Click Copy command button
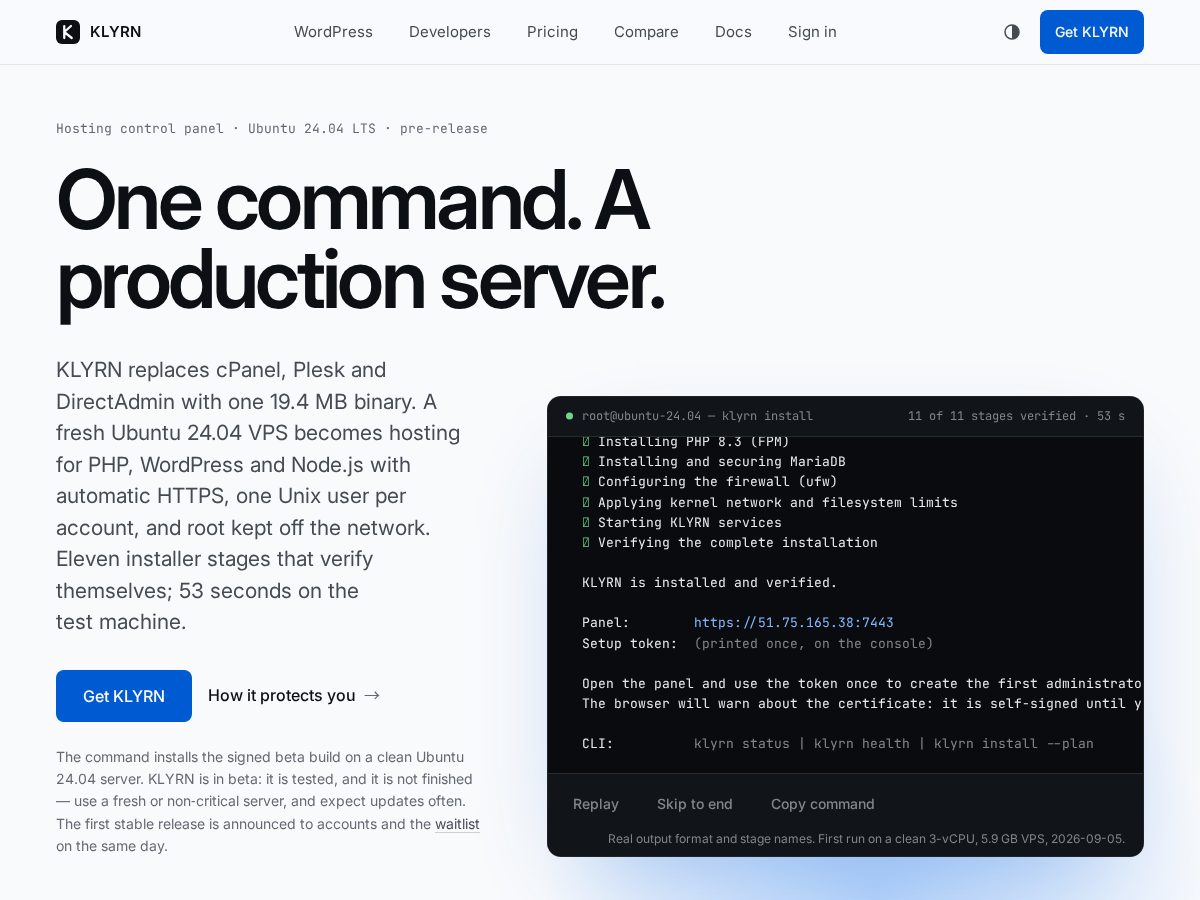The height and width of the screenshot is (900, 1200). 823,804
